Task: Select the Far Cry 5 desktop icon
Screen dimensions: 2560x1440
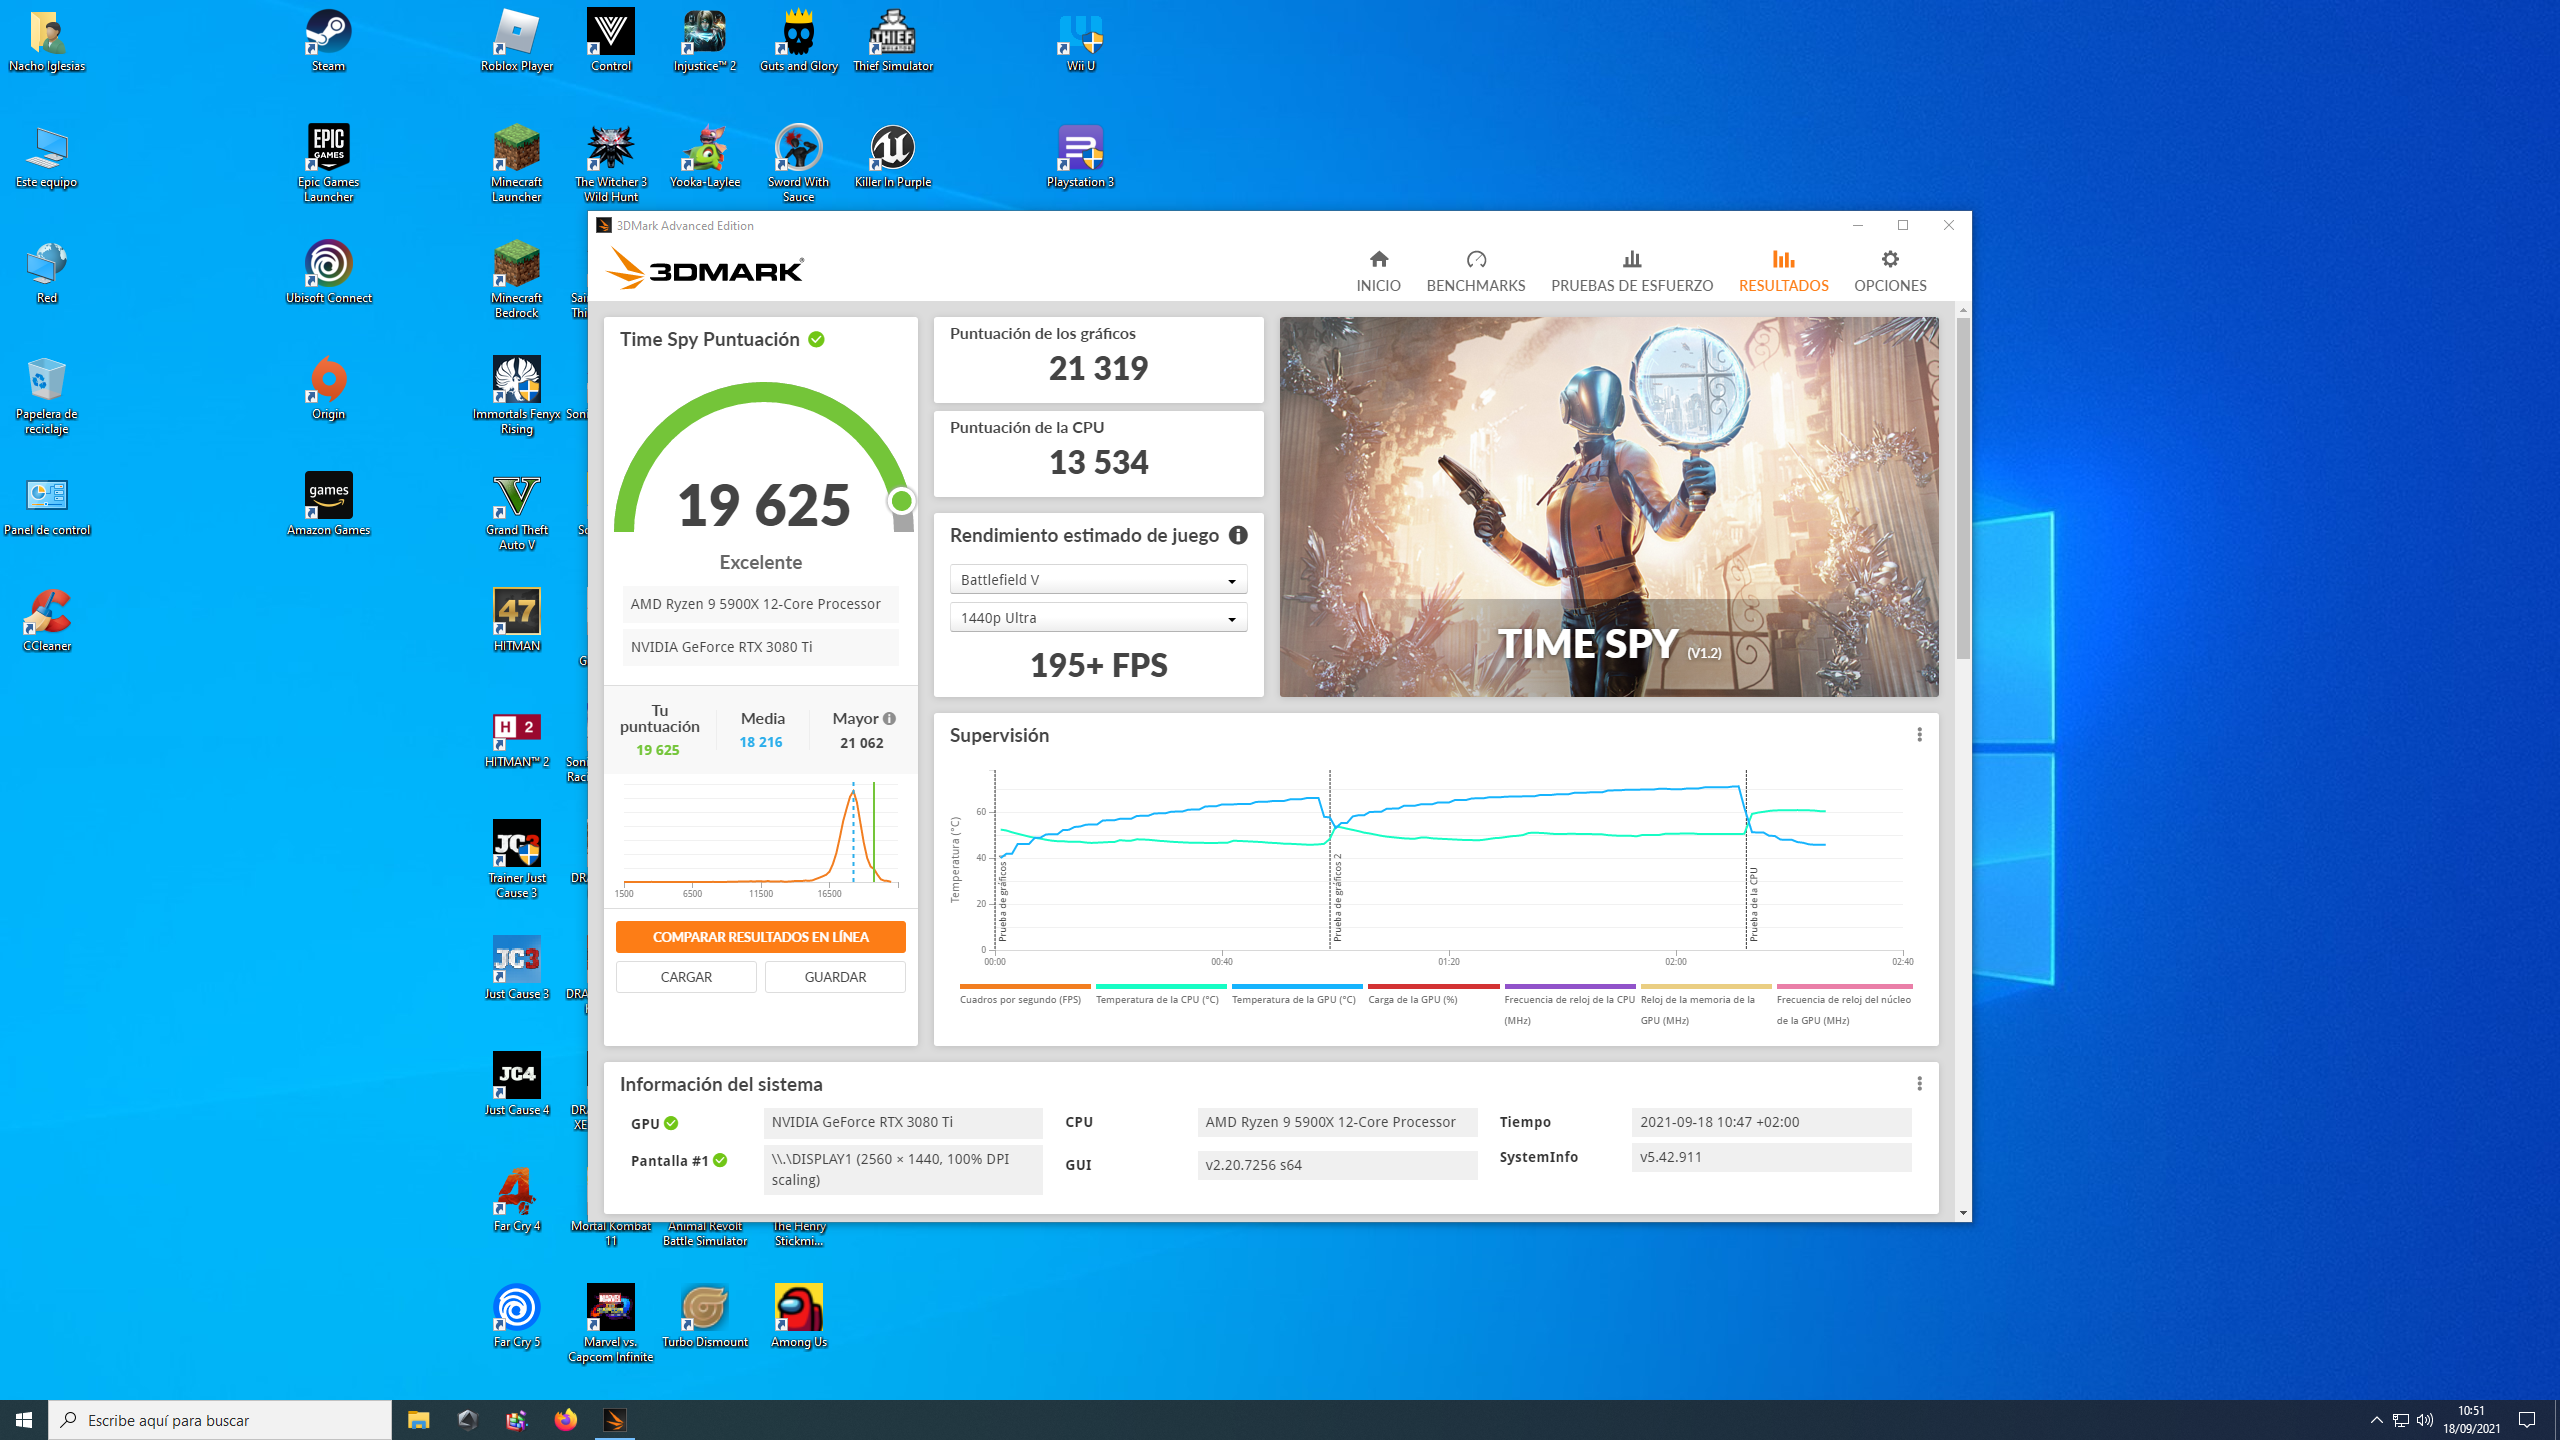Action: point(516,1317)
